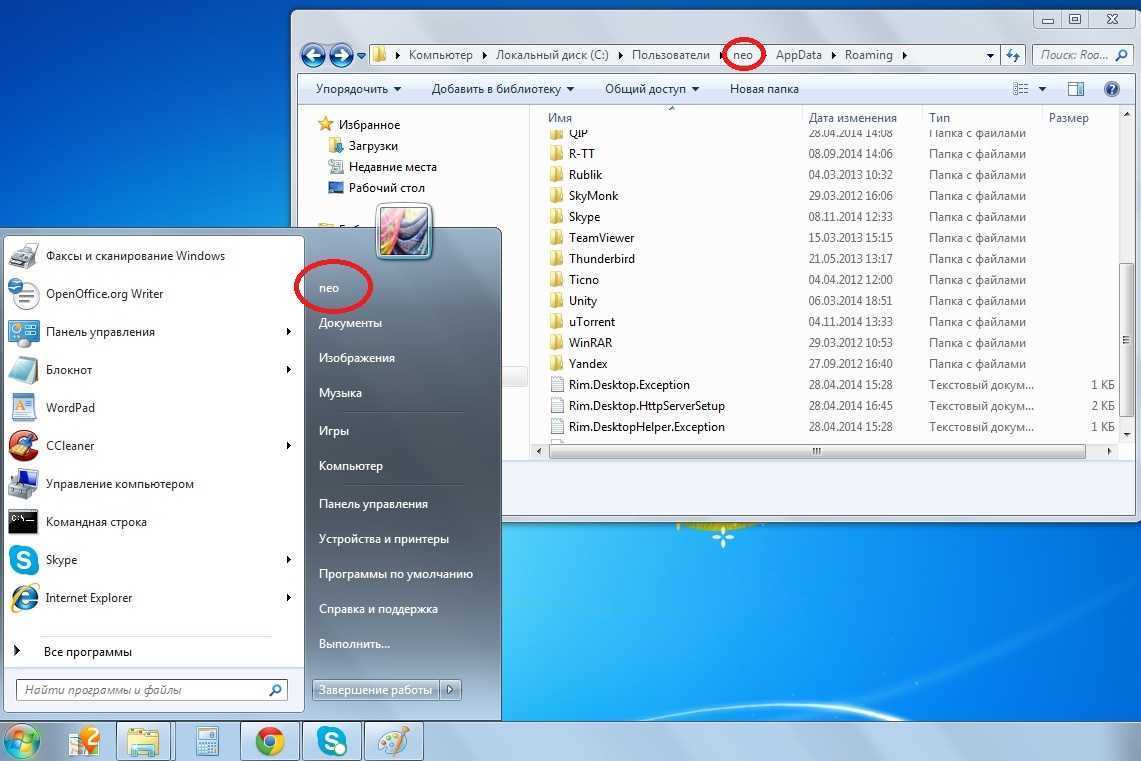The image size is (1141, 761).
Task: Open Google Chrome on the taskbar
Action: (270, 742)
